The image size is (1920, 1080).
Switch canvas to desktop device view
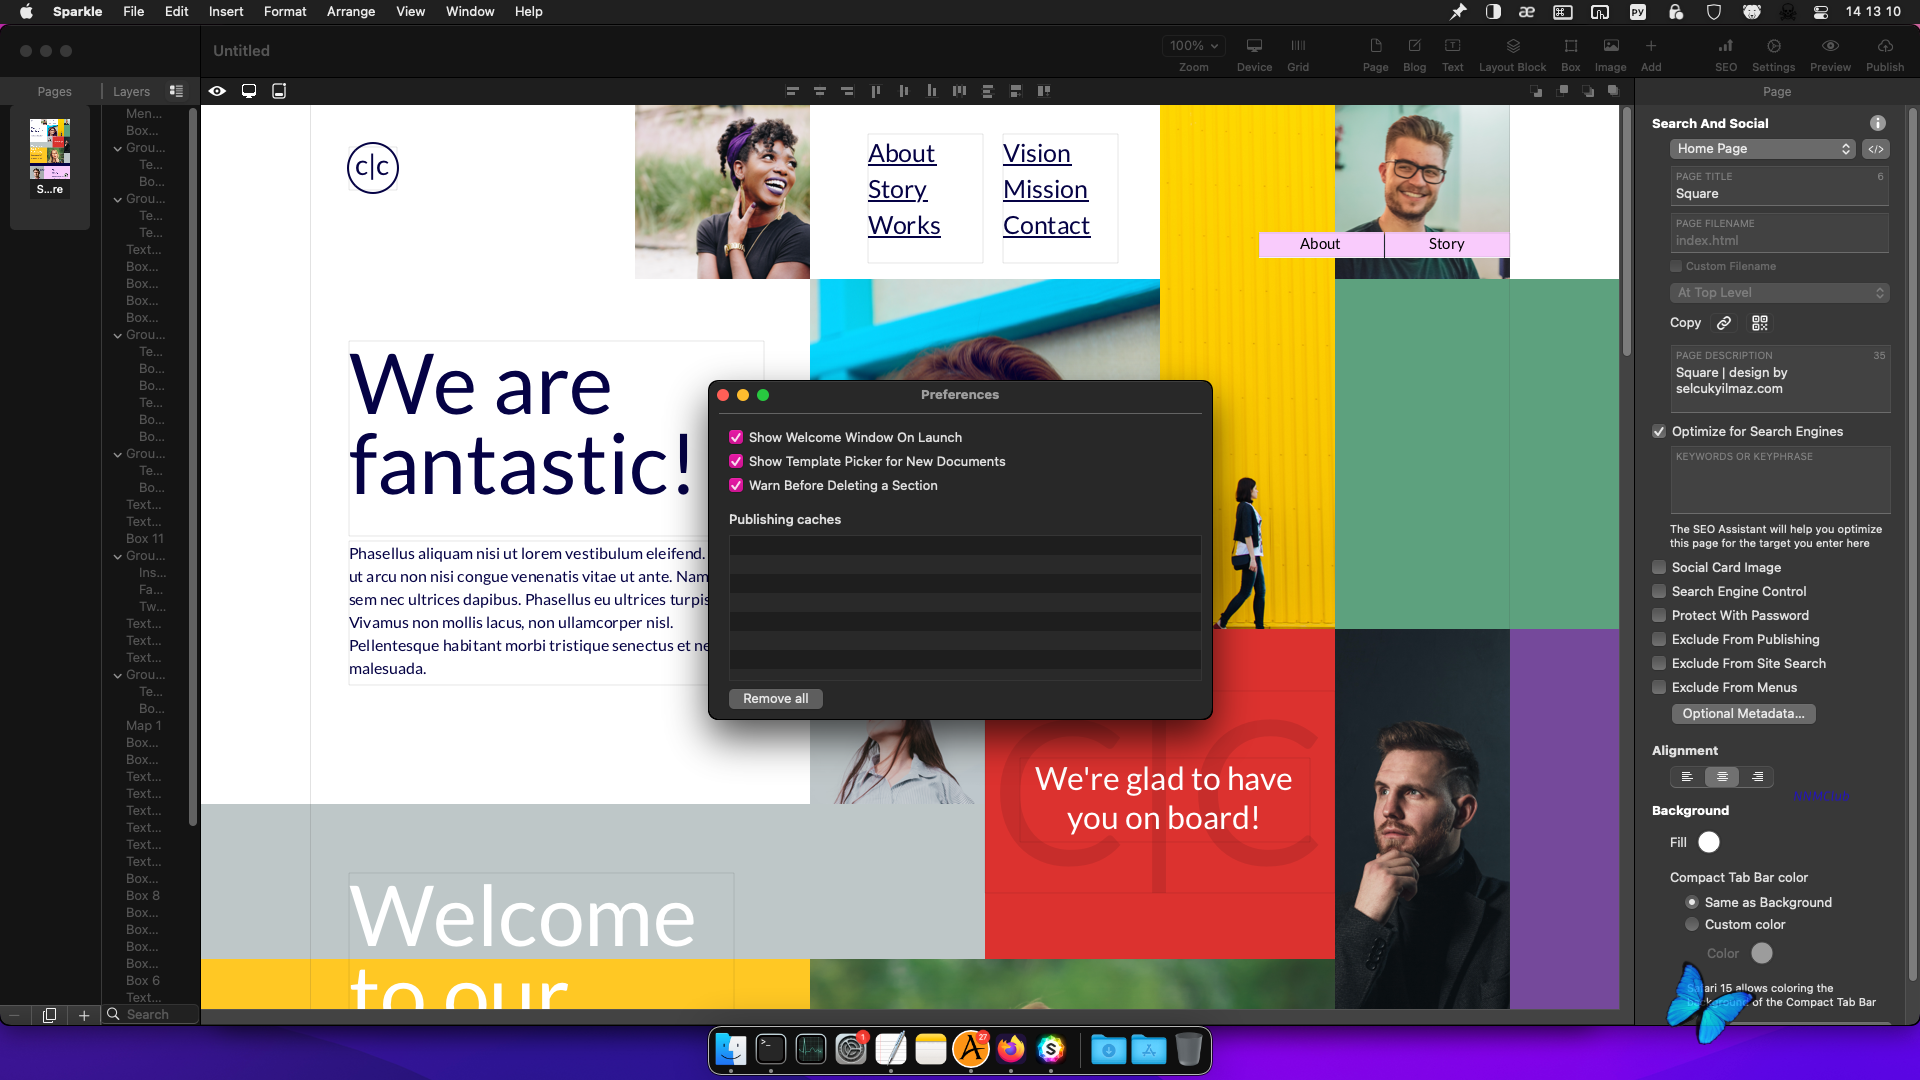click(249, 91)
